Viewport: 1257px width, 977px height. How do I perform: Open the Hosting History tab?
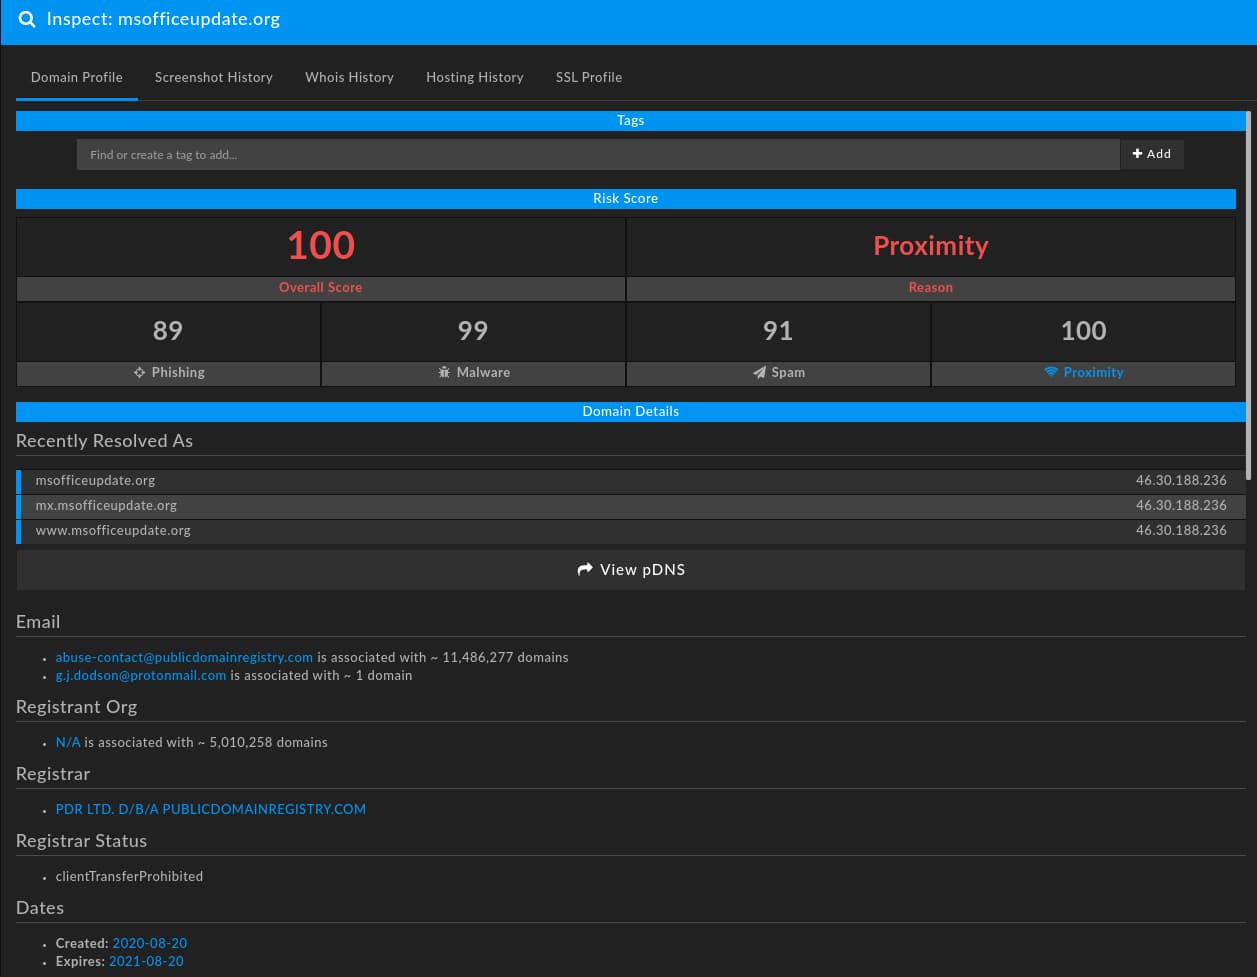click(x=475, y=77)
